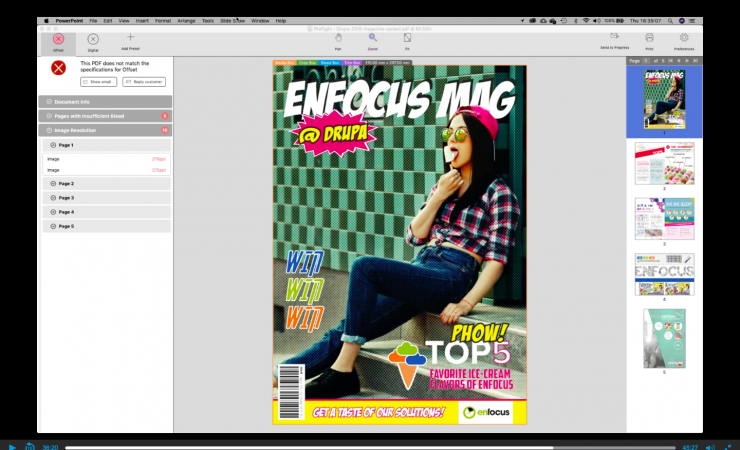Click the Print icon
Viewport: 740px width, 450px height.
point(649,37)
